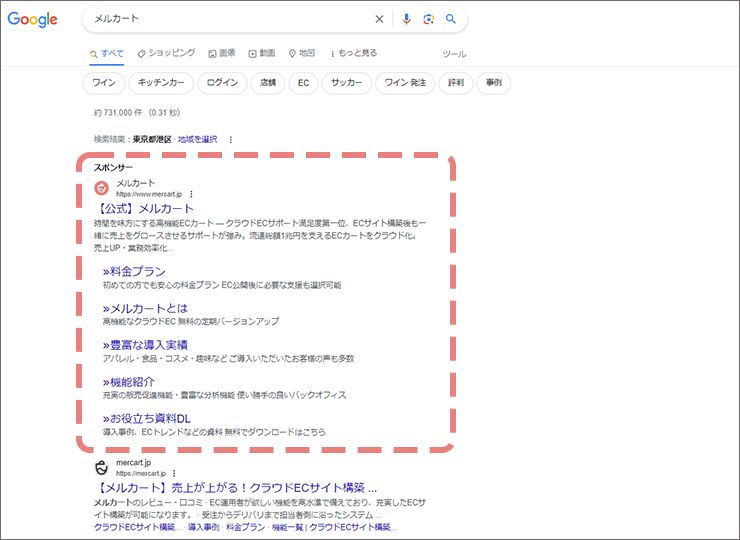Switch to the ショッピング tab
Image resolution: width=740 pixels, height=540 pixels.
click(x=166, y=53)
